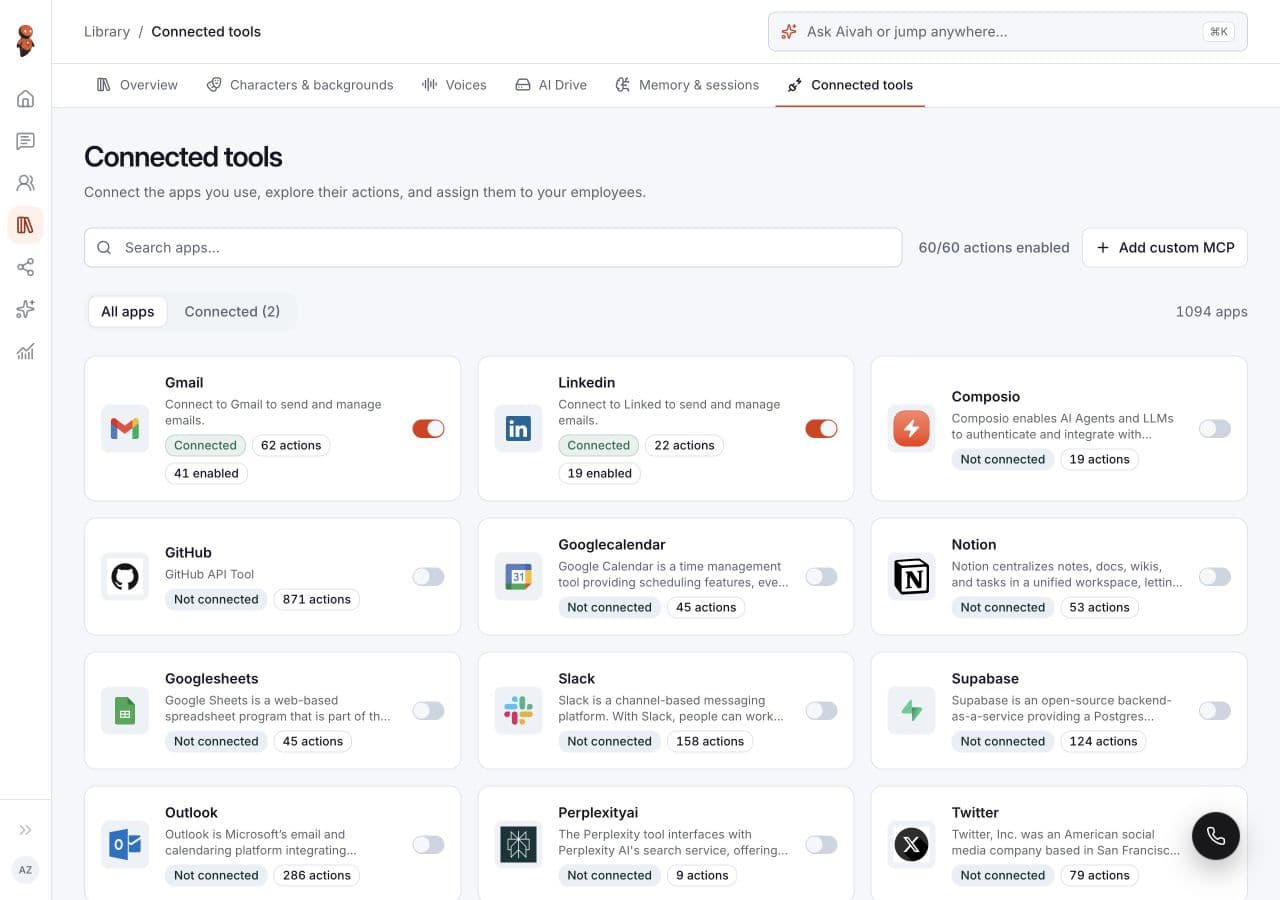Click the Googlecalendar app icon
Screen dimensions: 1280x900
pos(518,576)
